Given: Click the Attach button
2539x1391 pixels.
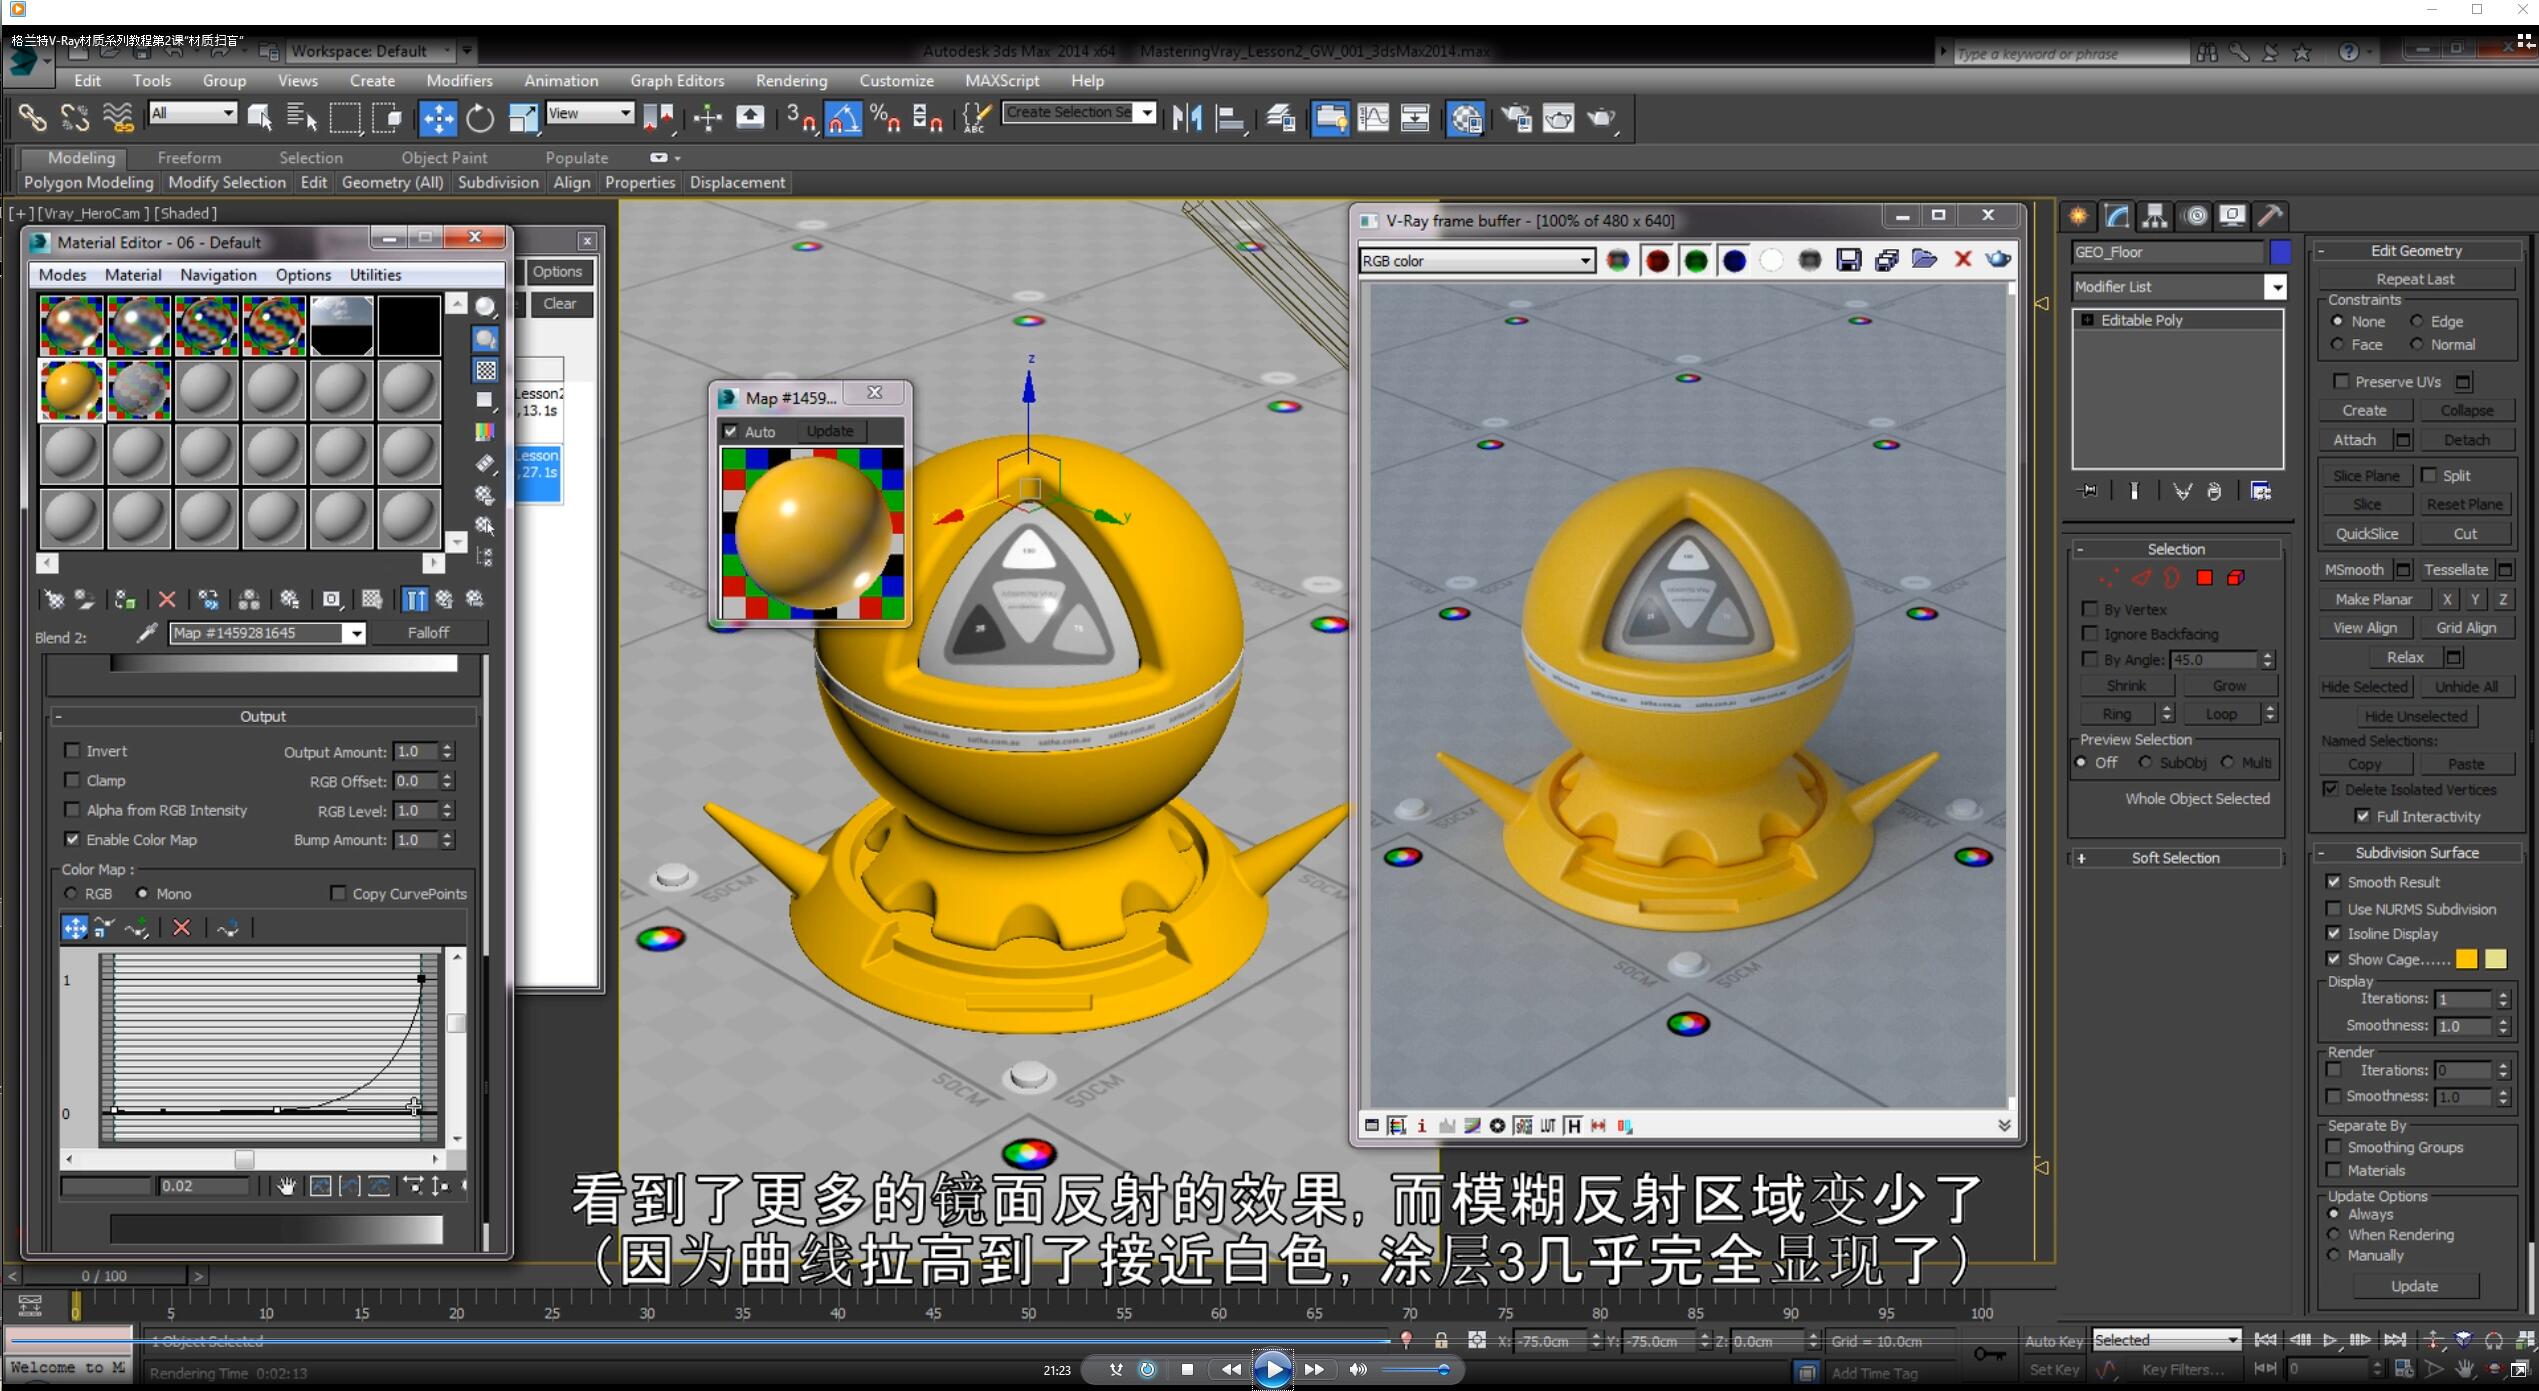Looking at the screenshot, I should [x=2355, y=440].
